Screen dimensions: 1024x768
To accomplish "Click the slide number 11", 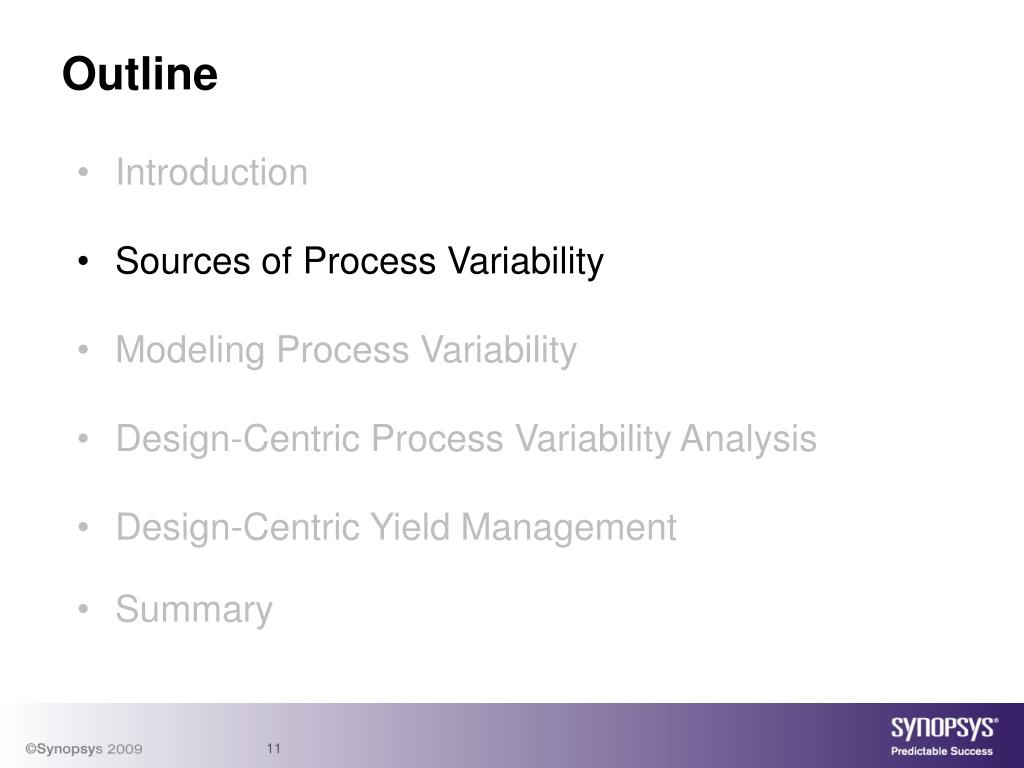I will click(x=274, y=748).
